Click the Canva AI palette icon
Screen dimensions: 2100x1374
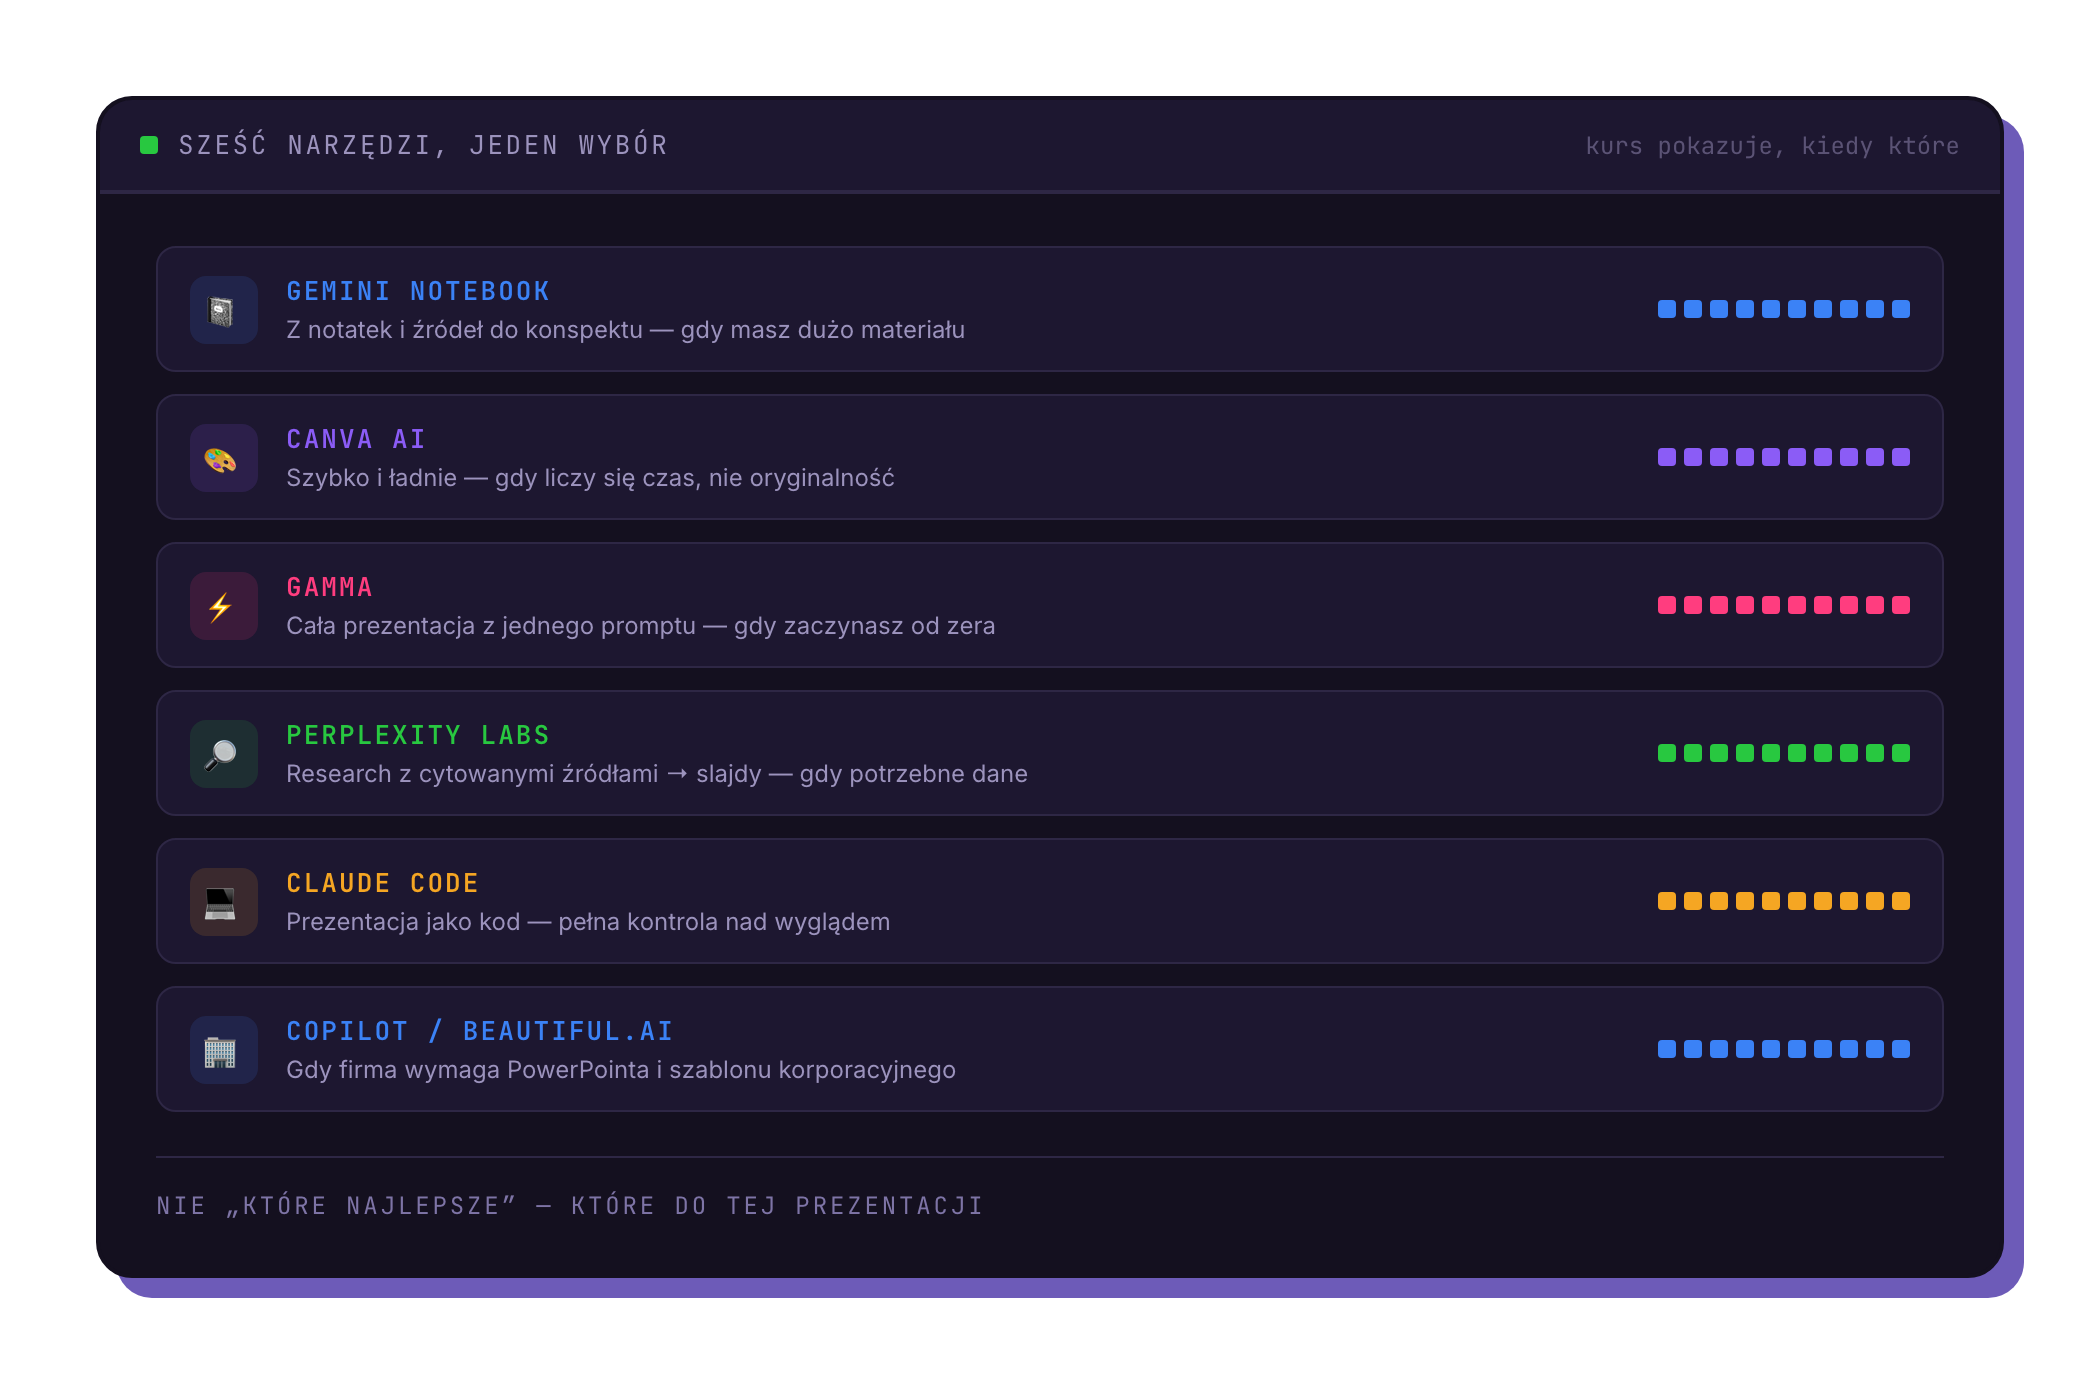pyautogui.click(x=224, y=458)
